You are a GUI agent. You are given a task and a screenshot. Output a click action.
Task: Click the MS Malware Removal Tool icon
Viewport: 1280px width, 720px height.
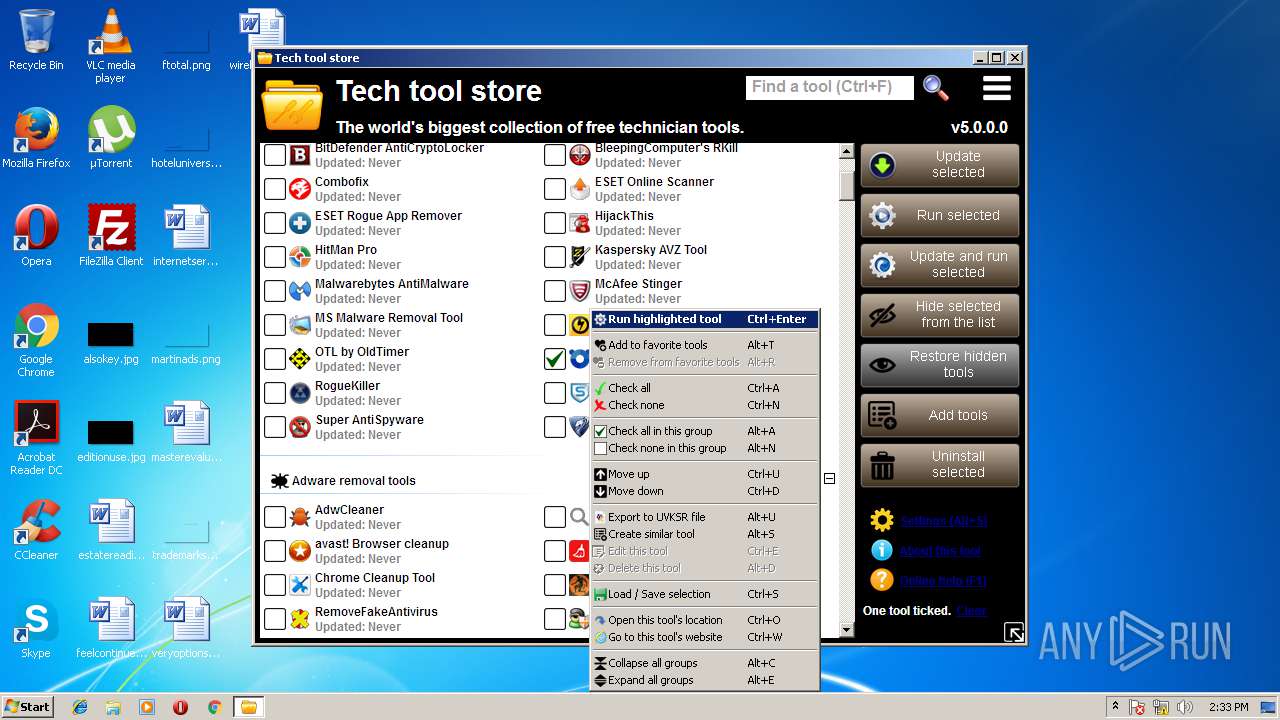point(299,325)
